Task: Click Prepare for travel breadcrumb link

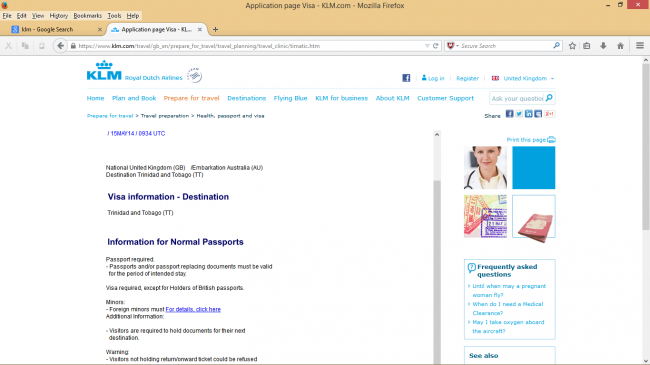Action: 110,116
